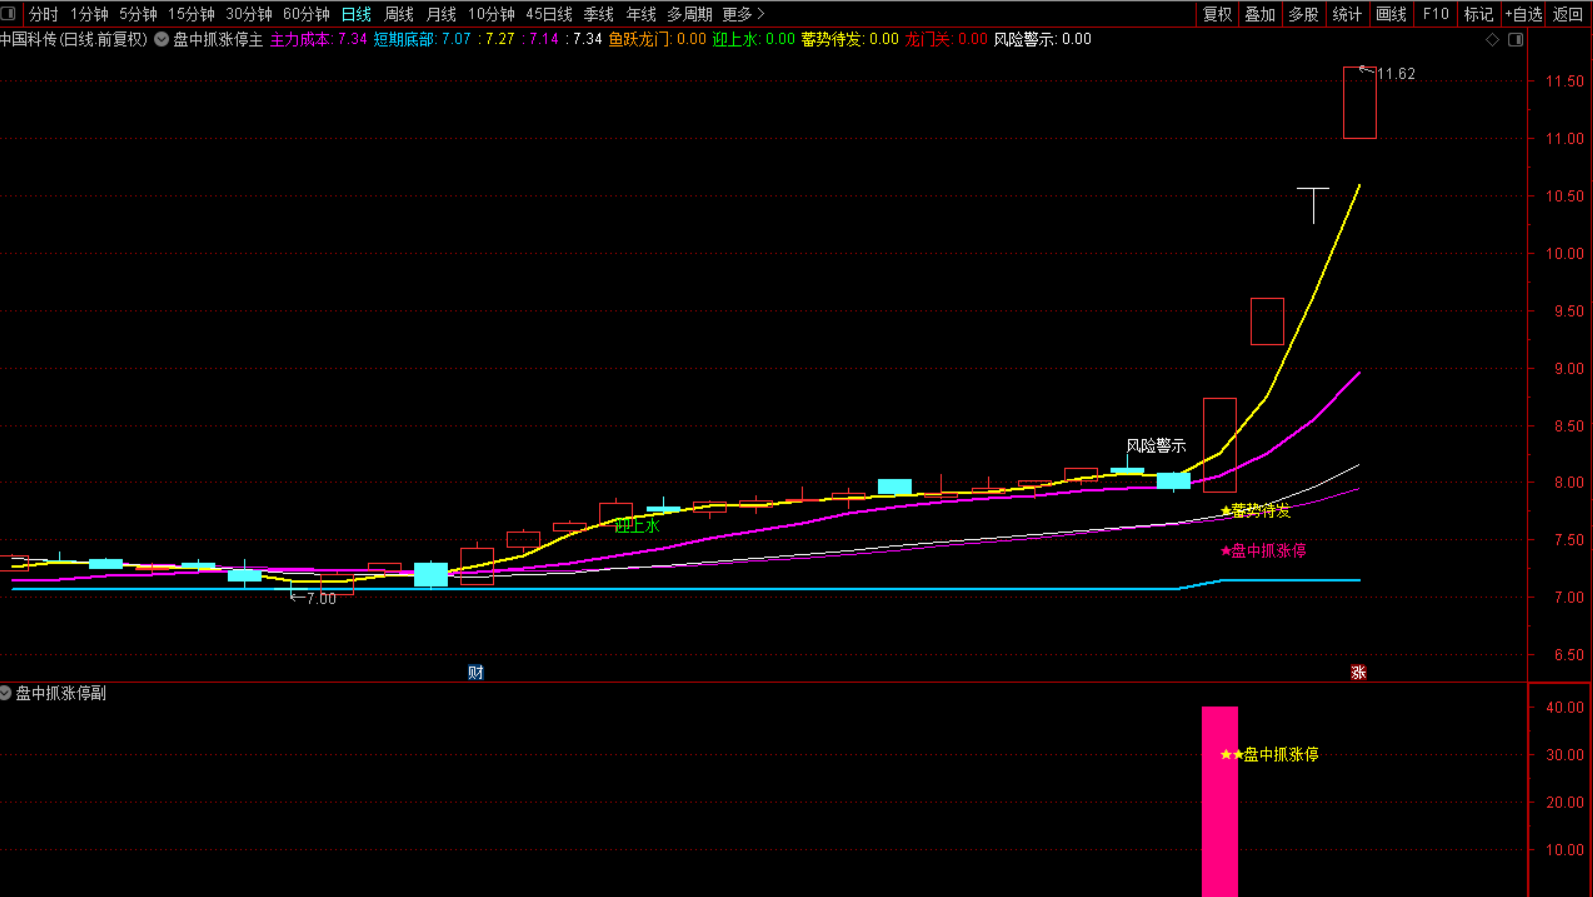Image resolution: width=1593 pixels, height=897 pixels.
Task: Click the 迎上水: 0.00 label in header
Action: click(x=754, y=40)
